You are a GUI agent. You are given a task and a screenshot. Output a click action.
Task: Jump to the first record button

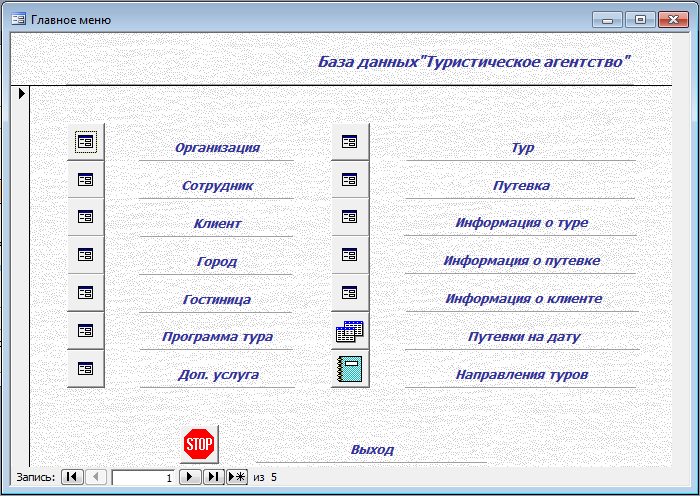(72, 477)
